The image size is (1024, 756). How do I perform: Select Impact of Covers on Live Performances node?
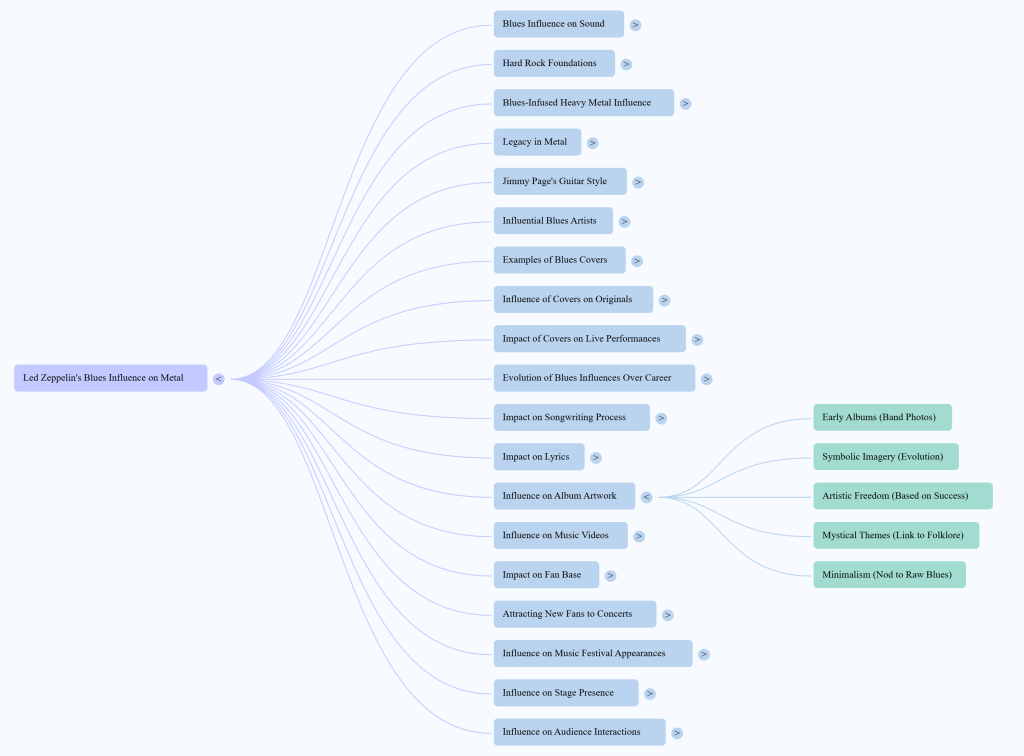(589, 339)
